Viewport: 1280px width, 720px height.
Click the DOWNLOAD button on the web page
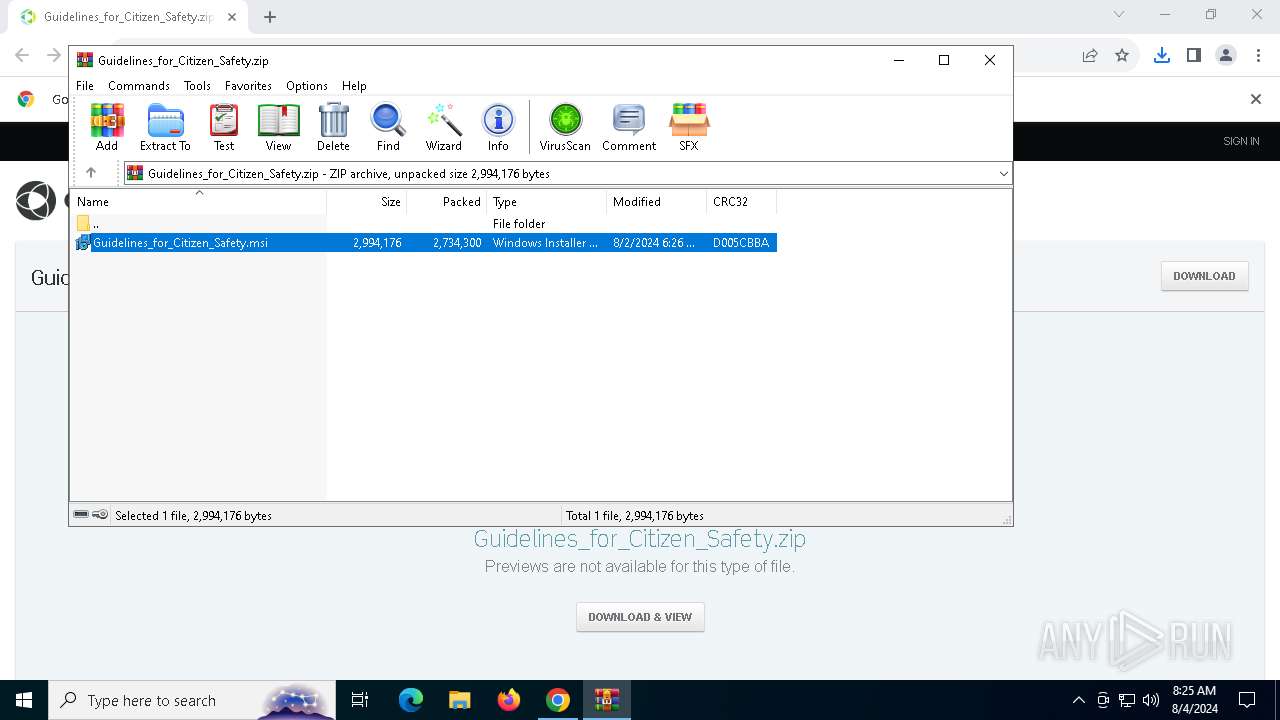1204,276
